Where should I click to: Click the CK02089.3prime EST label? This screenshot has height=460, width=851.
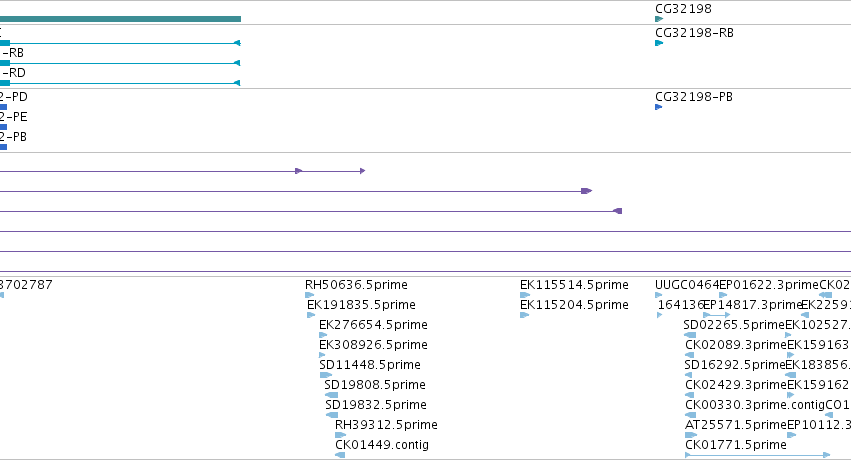pos(736,345)
